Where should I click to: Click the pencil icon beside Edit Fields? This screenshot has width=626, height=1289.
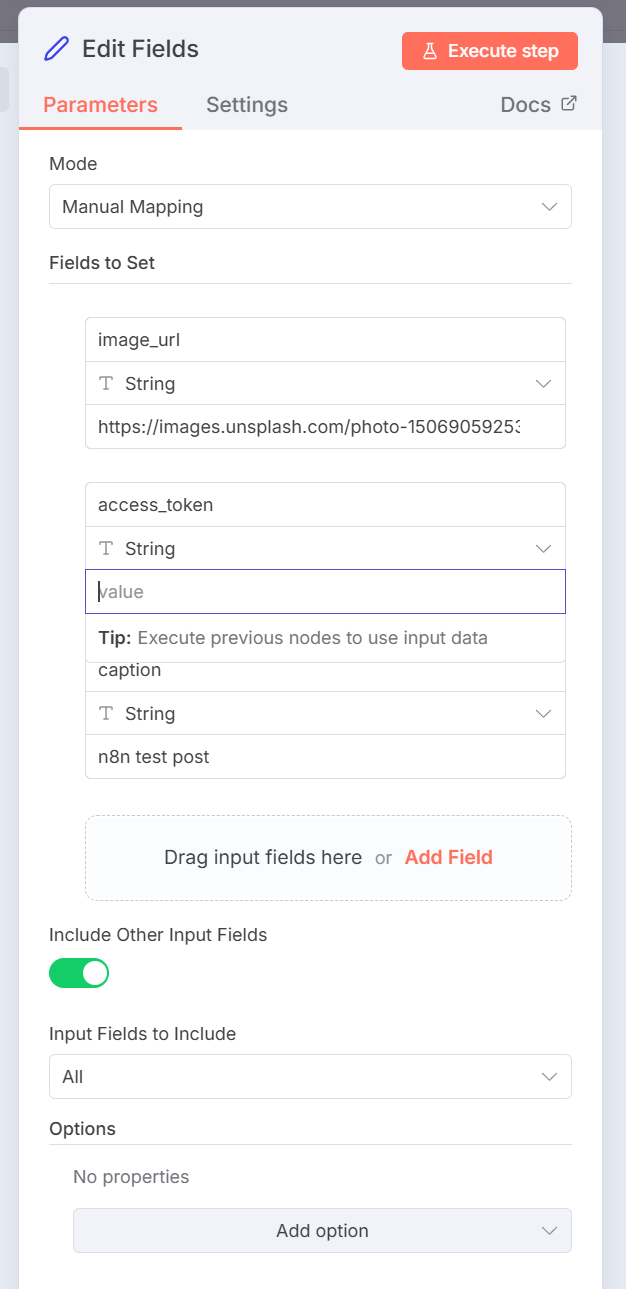(x=57, y=49)
